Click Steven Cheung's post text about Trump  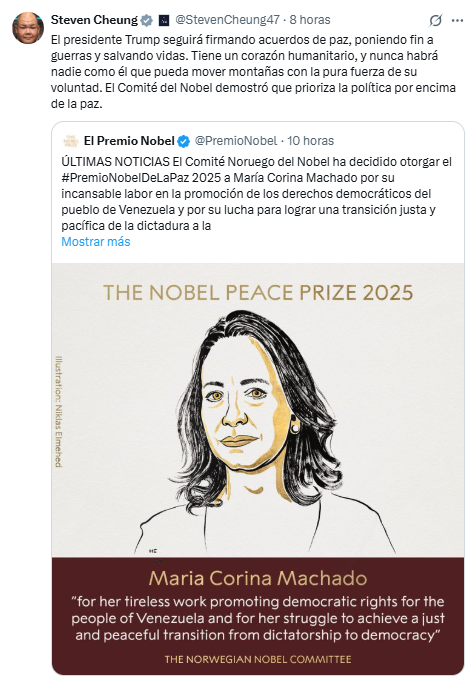[253, 72]
